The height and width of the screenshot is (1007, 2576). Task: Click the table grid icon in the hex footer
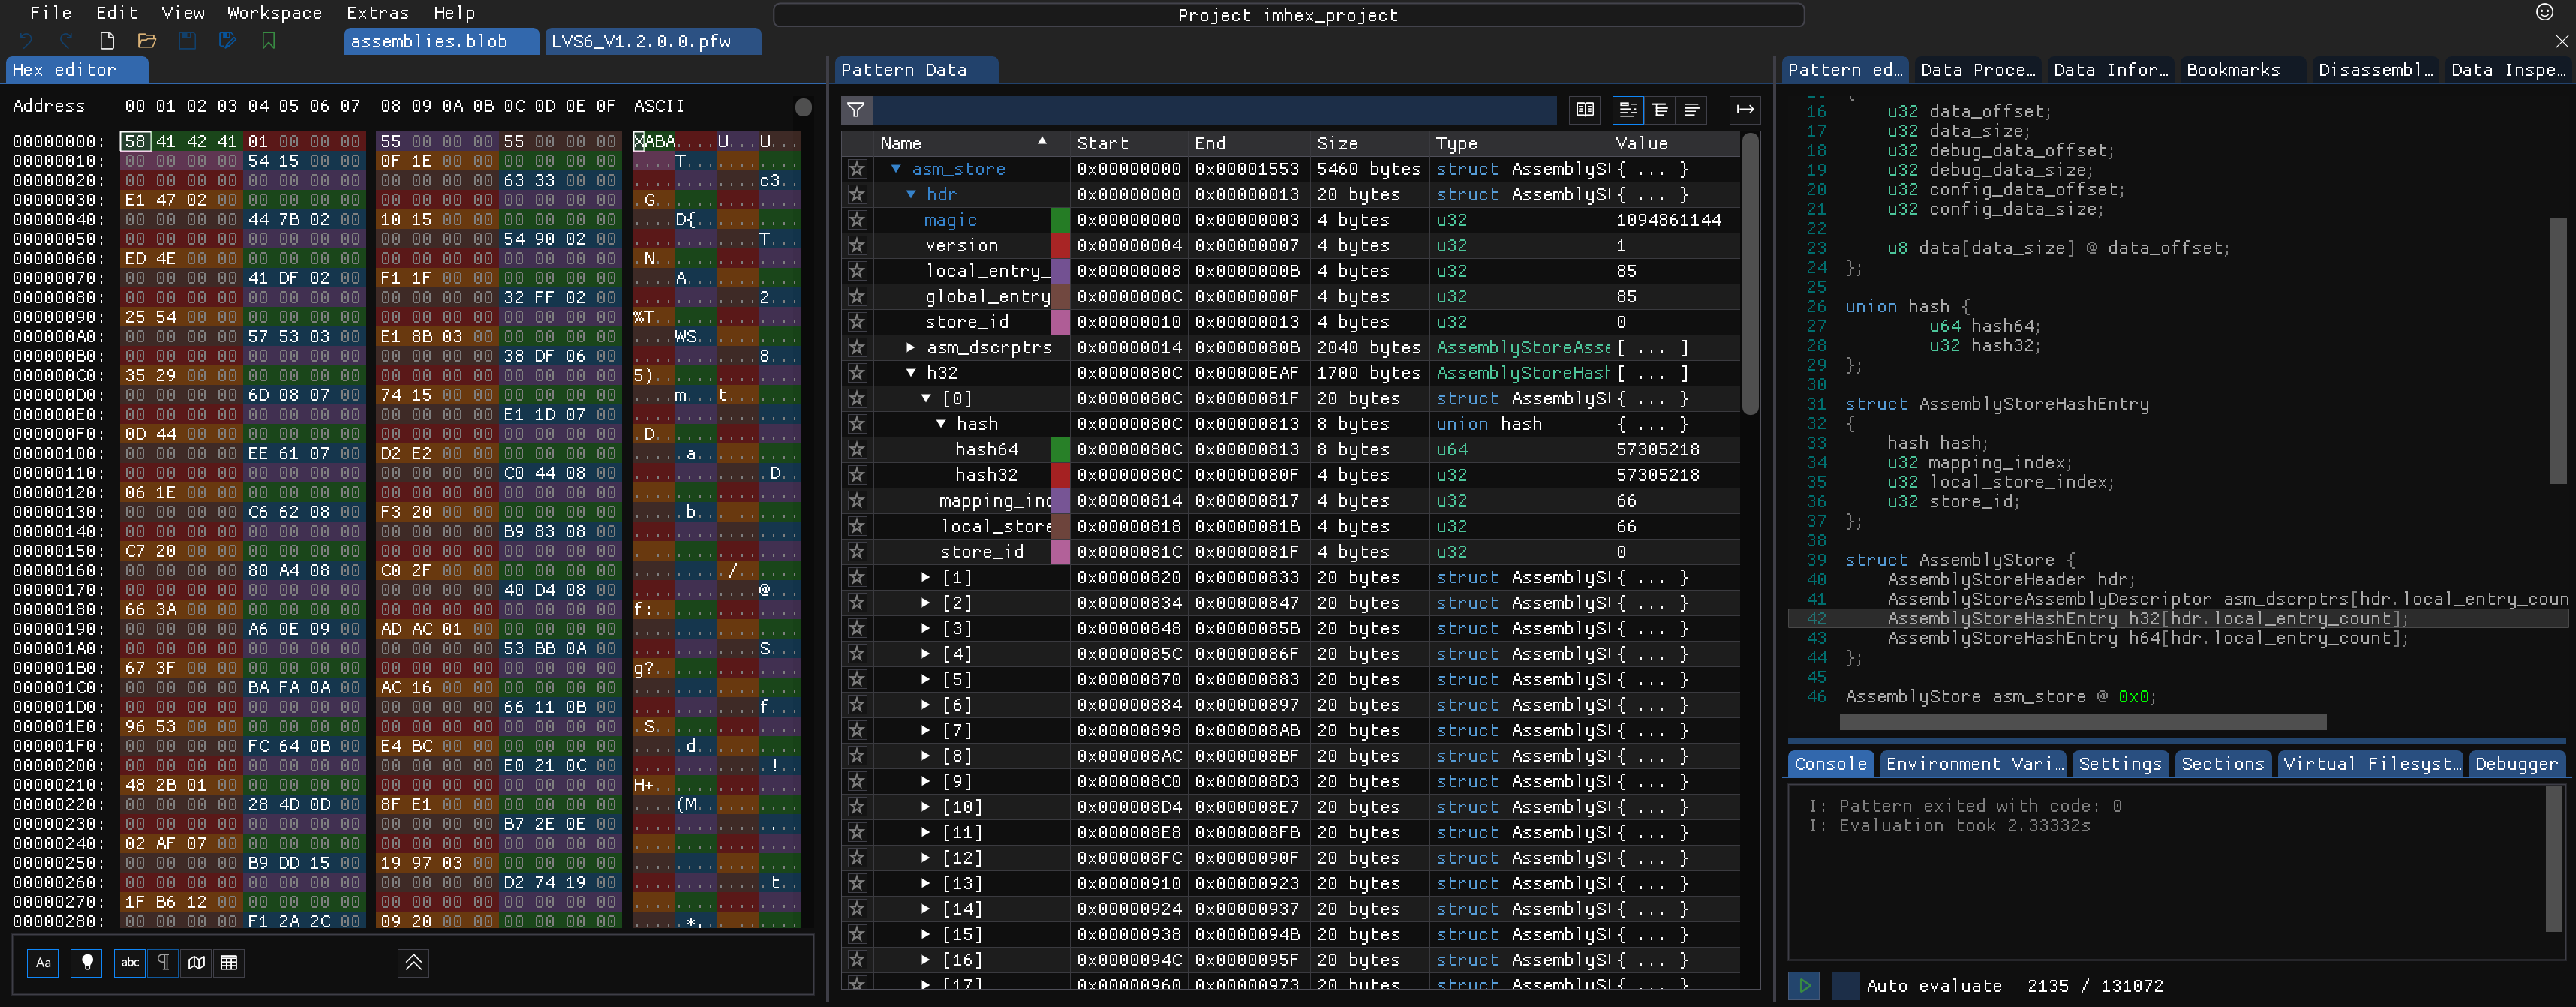click(229, 963)
